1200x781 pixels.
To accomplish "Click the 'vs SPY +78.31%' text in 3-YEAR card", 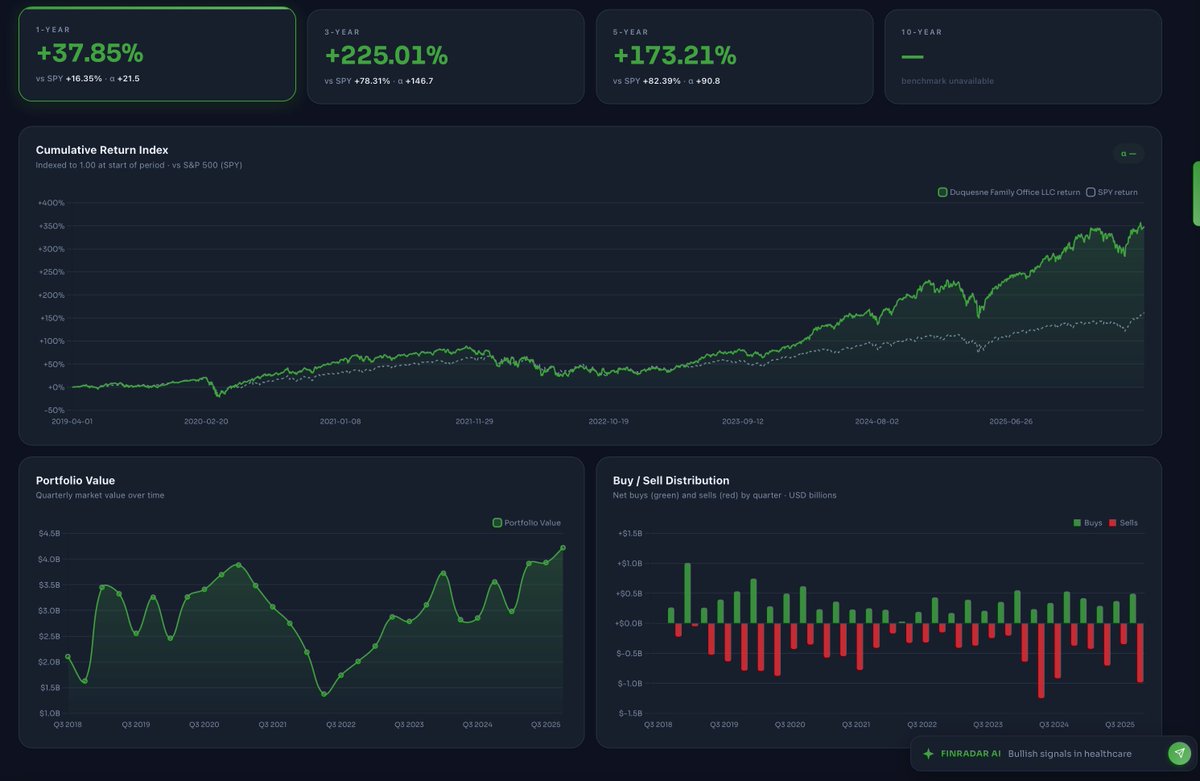I will pyautogui.click(x=357, y=81).
